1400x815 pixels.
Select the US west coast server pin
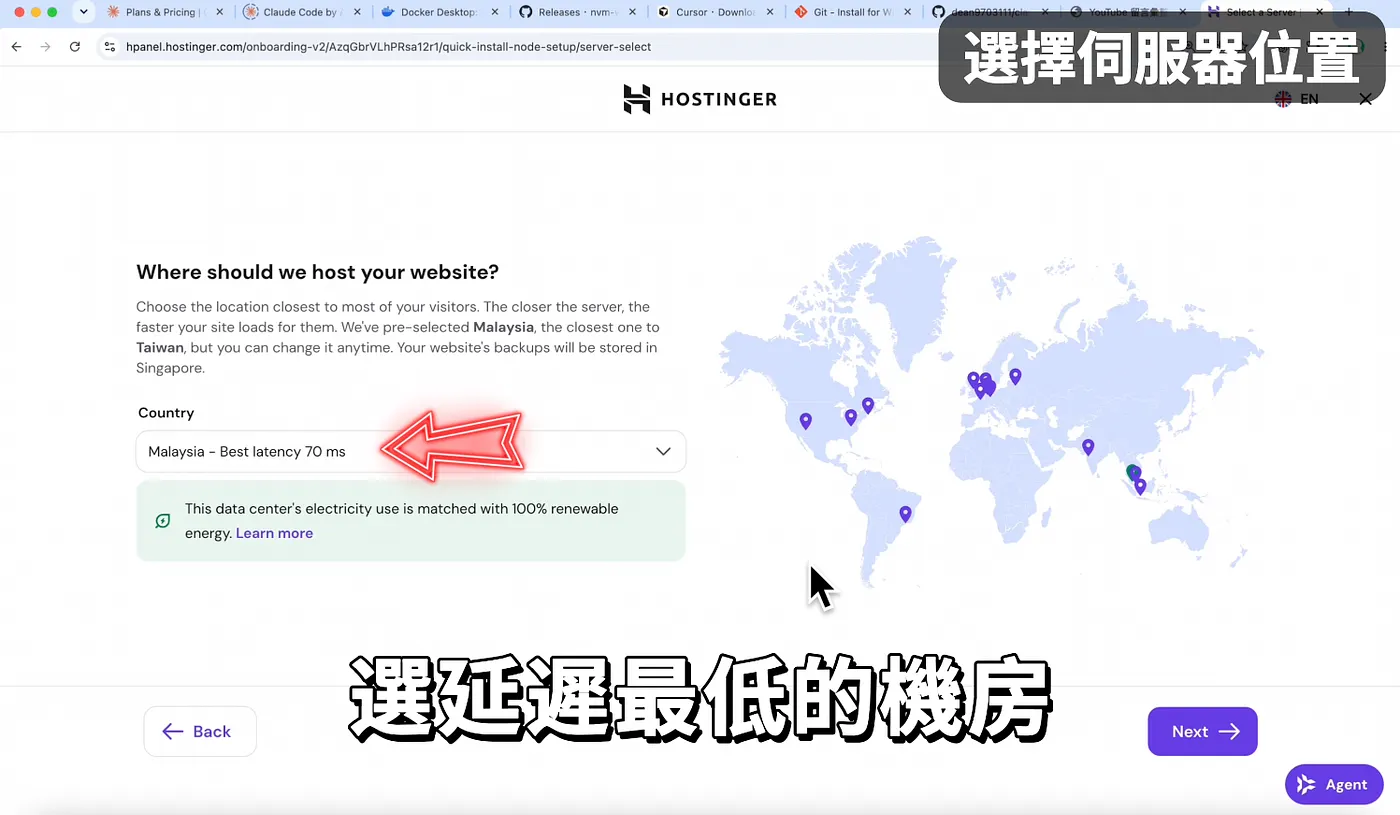(806, 421)
